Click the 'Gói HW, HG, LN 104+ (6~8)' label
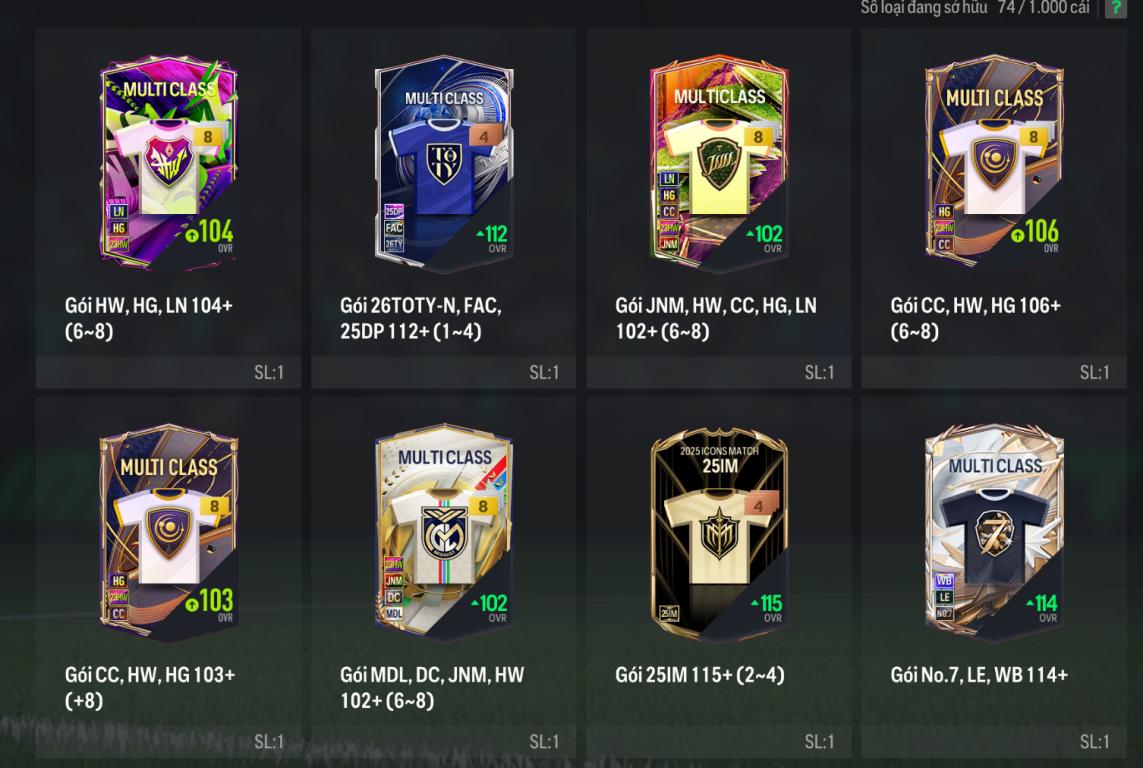This screenshot has height=768, width=1143. click(149, 318)
